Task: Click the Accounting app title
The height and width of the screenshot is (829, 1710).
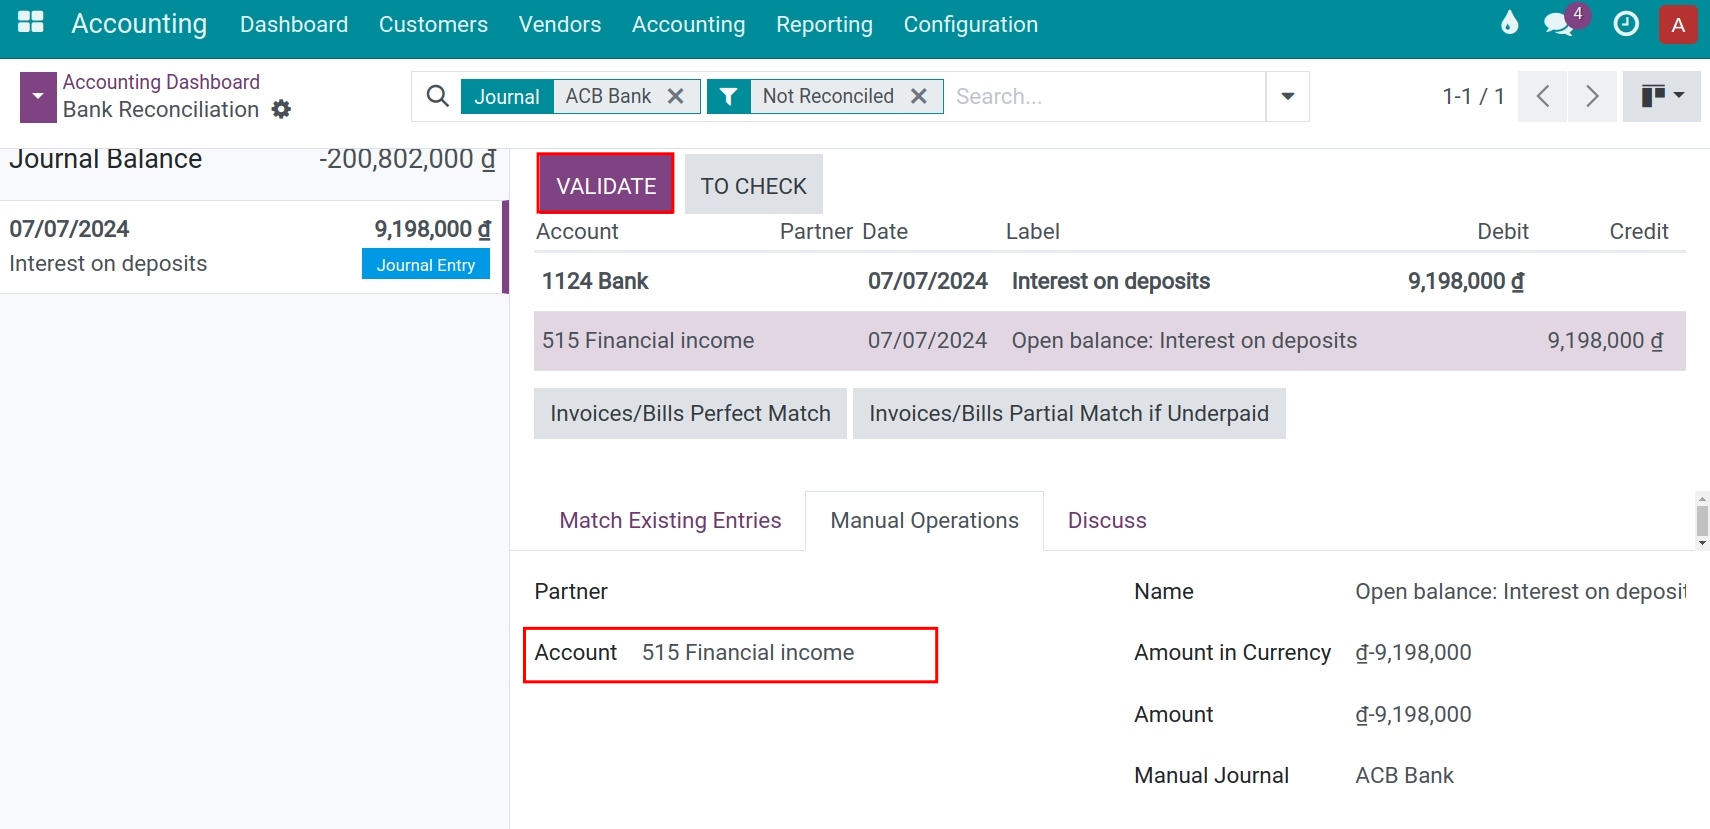Action: coord(139,24)
